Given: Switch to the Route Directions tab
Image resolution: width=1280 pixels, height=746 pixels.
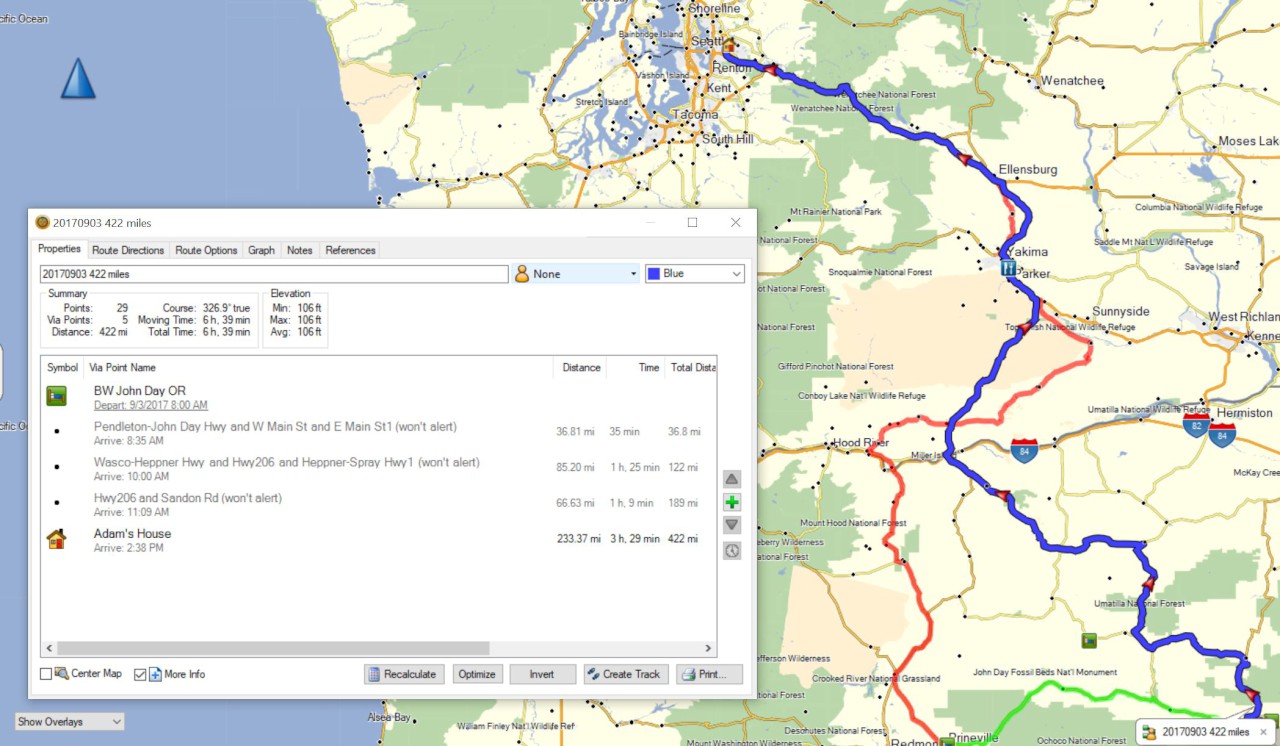Looking at the screenshot, I should coord(128,250).
